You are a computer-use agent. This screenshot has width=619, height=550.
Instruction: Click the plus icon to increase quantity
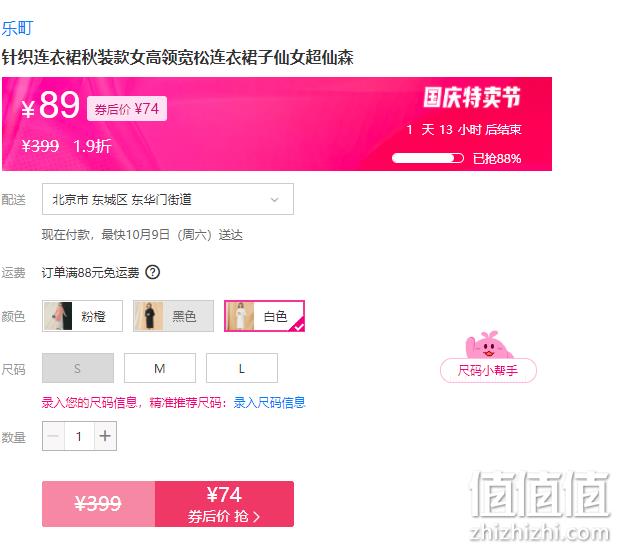pyautogui.click(x=105, y=436)
